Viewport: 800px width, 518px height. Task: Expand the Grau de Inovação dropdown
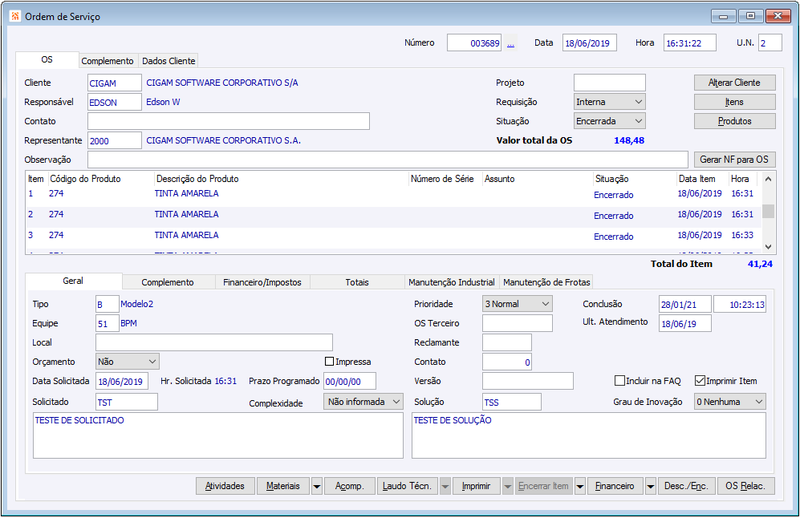758,401
